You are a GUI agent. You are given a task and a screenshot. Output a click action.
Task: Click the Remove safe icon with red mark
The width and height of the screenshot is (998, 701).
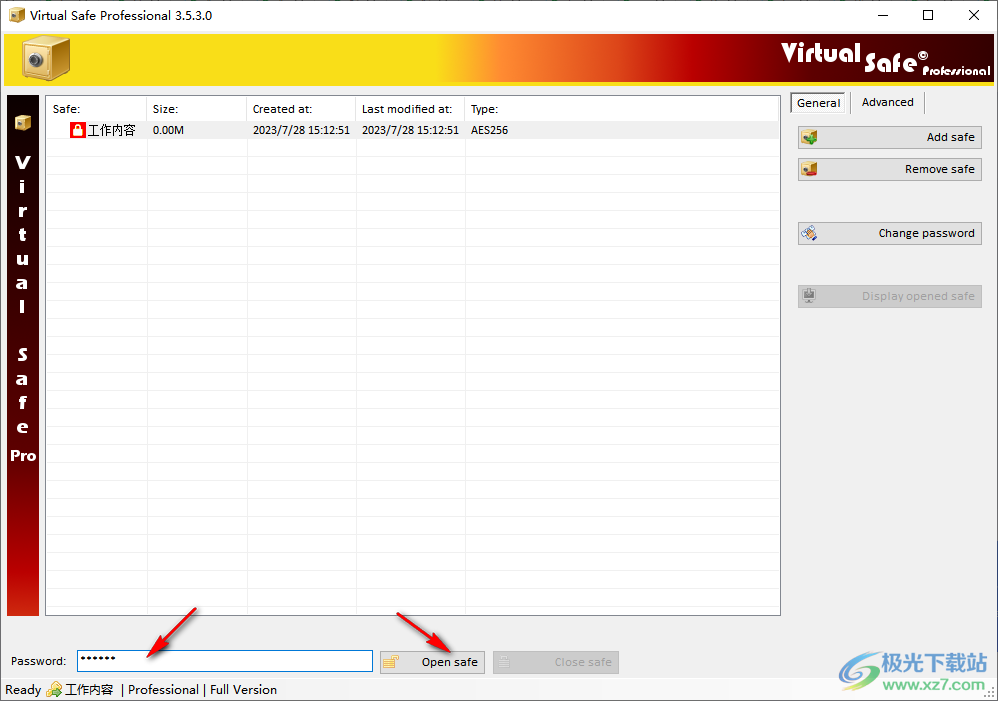(809, 169)
